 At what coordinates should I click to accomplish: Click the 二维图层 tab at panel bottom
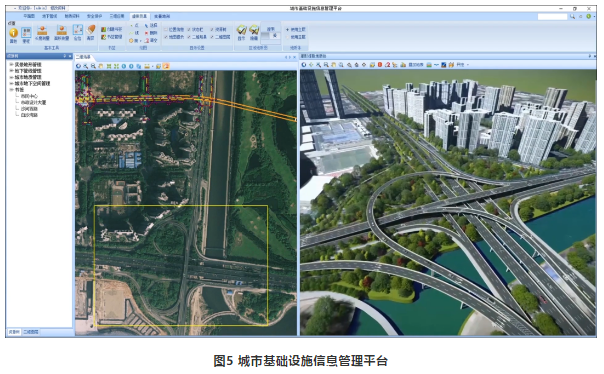click(31, 332)
